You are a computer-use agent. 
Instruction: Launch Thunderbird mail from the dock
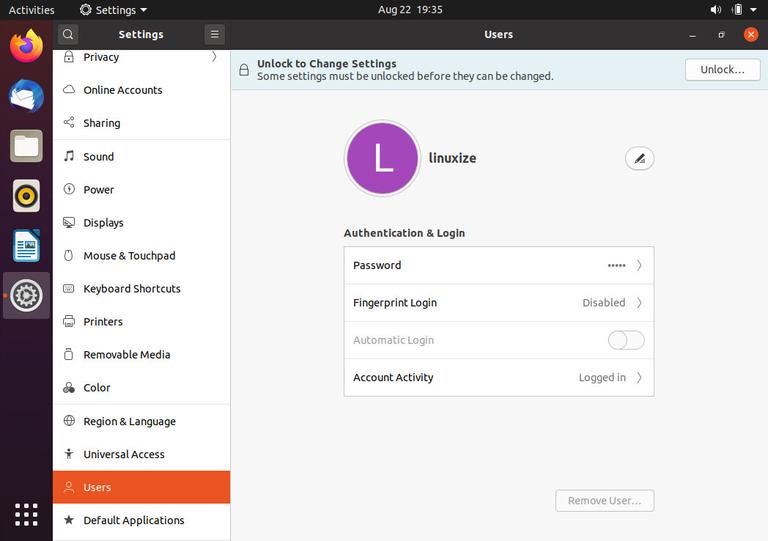point(27,96)
